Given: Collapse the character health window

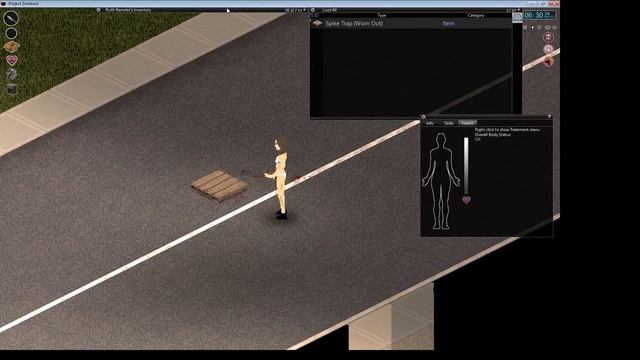Looking at the screenshot, I should (549, 117).
